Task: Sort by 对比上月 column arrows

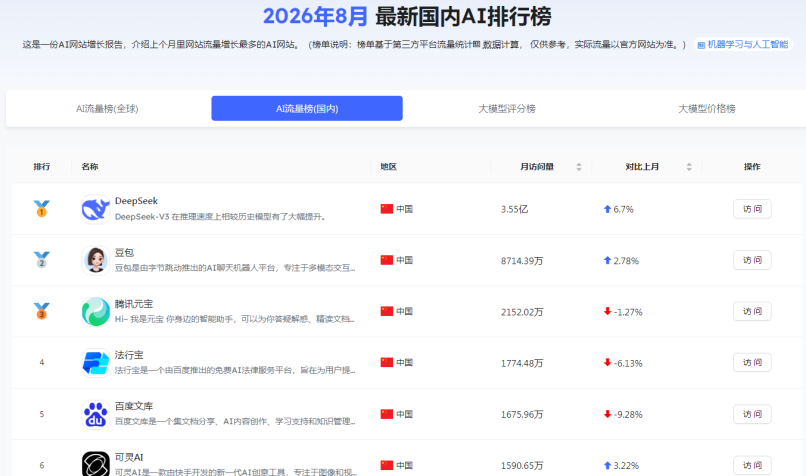Action: [689, 167]
